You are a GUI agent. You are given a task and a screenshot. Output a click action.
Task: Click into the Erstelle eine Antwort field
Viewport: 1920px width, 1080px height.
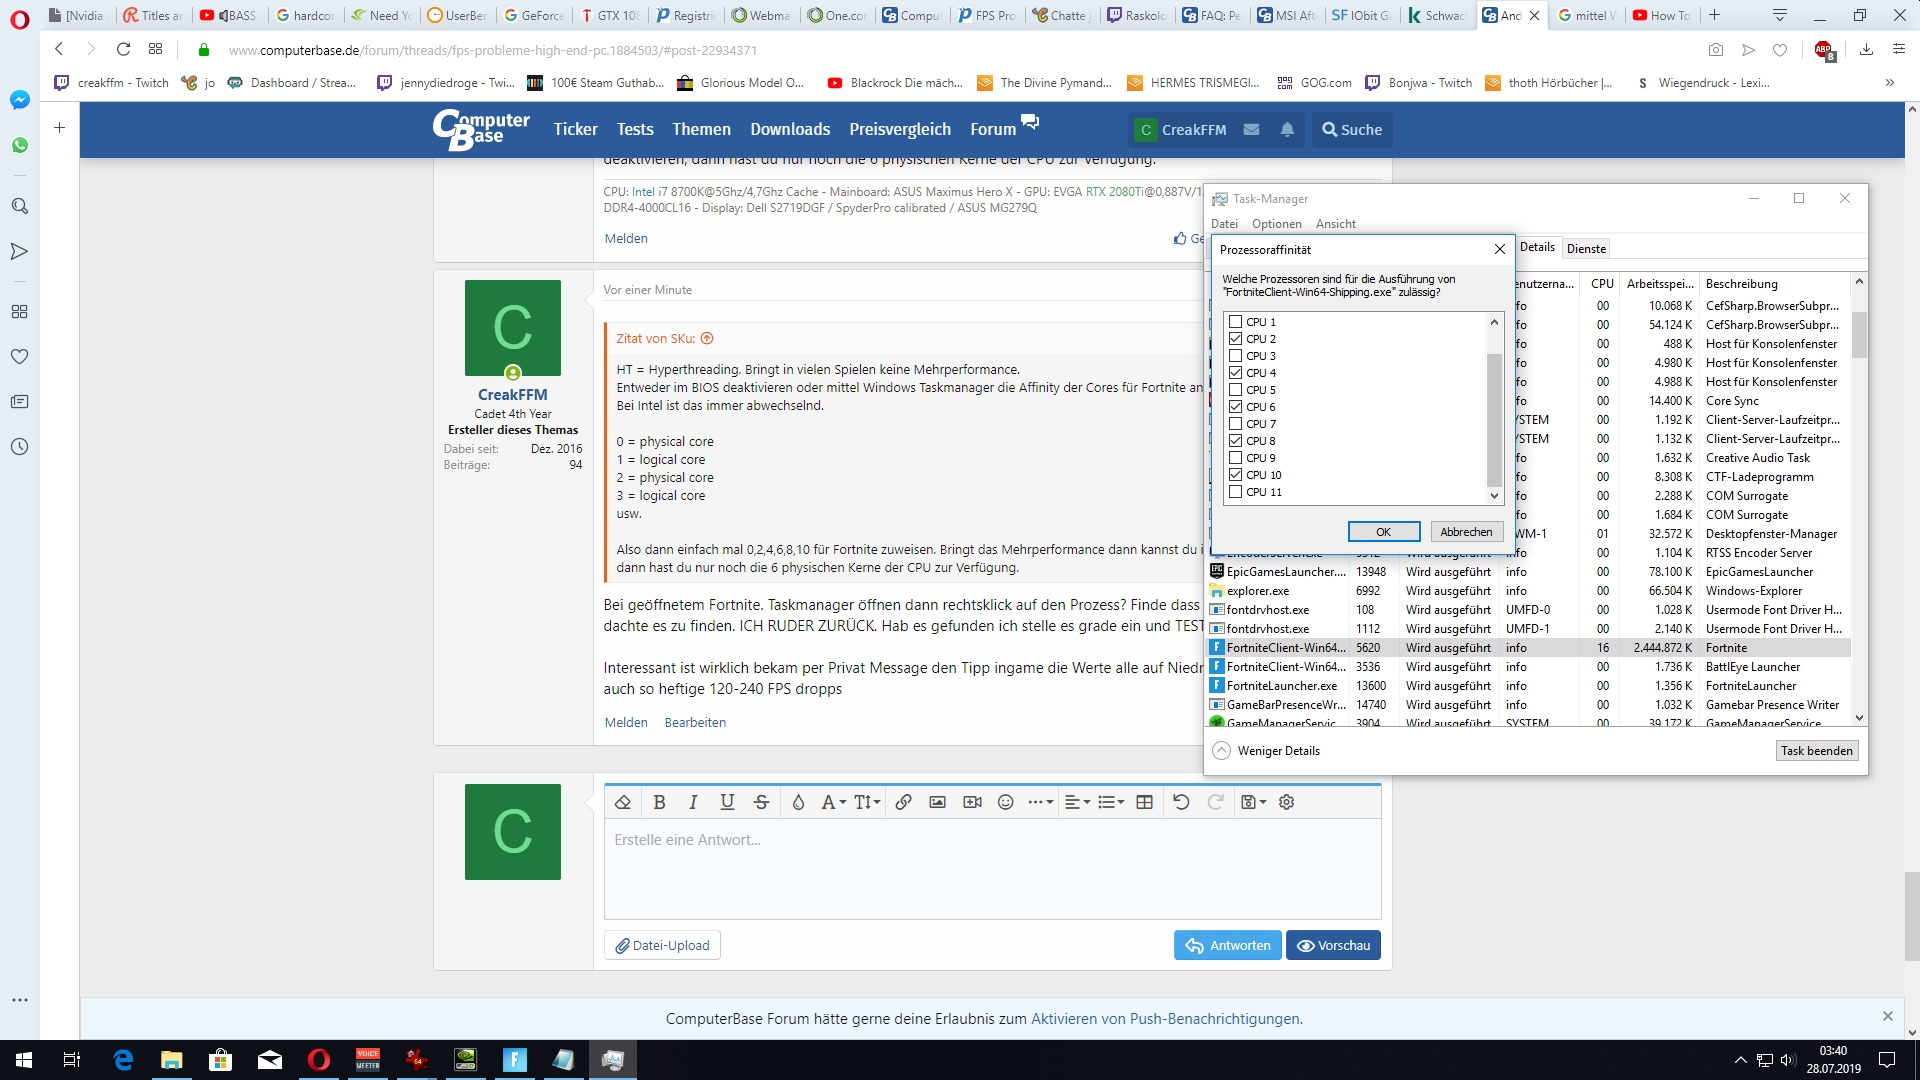tap(992, 867)
